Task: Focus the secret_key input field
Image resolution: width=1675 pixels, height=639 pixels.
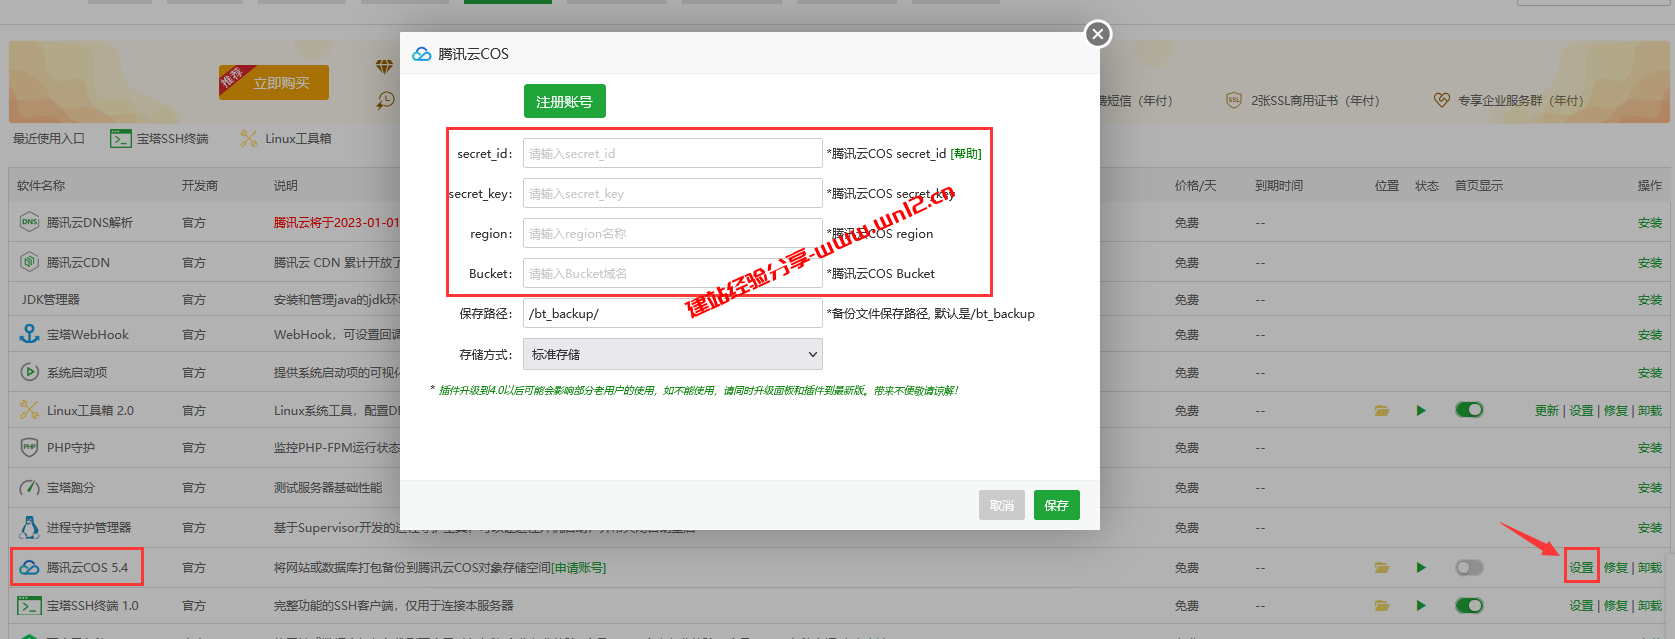Action: [672, 193]
